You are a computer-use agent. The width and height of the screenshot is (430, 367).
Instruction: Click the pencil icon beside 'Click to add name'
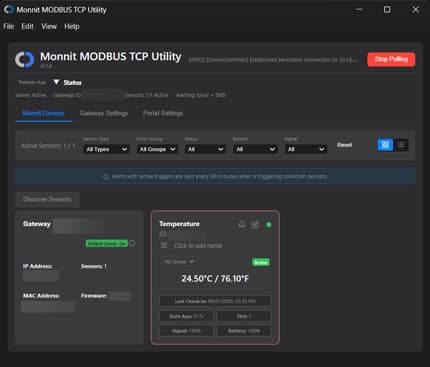pos(164,245)
